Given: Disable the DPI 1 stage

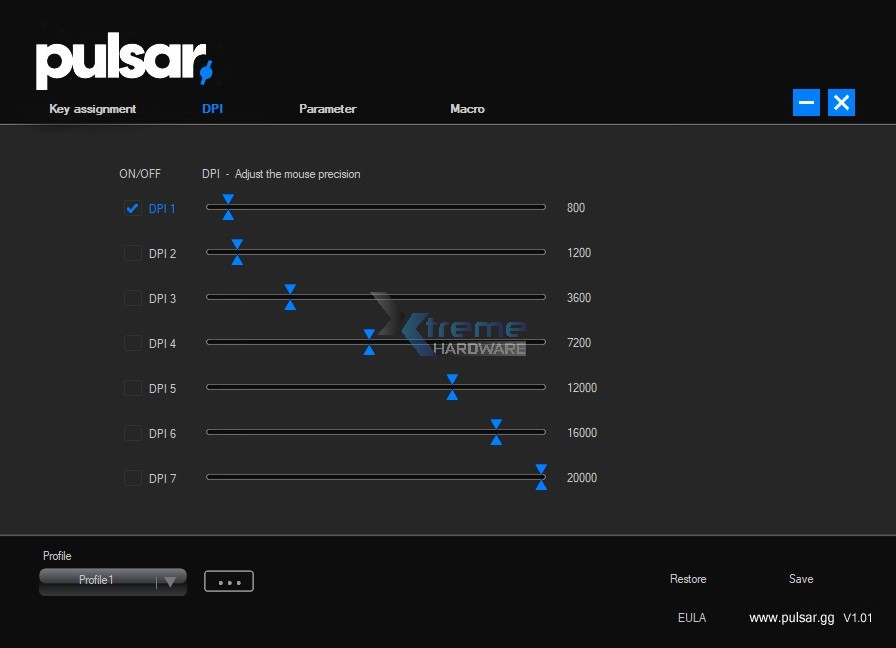Looking at the screenshot, I should pos(132,208).
